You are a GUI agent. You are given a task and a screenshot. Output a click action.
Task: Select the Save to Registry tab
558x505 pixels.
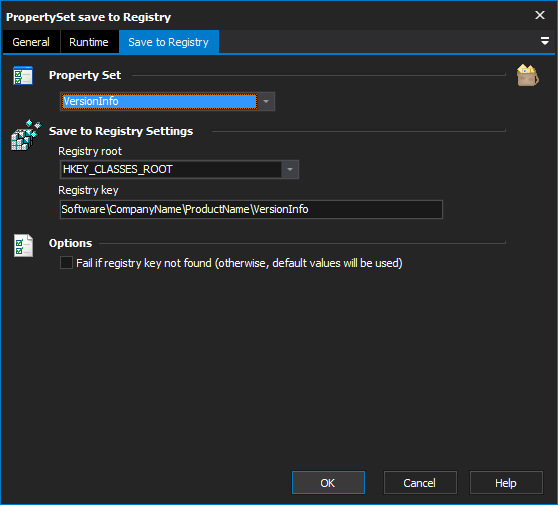coord(169,42)
